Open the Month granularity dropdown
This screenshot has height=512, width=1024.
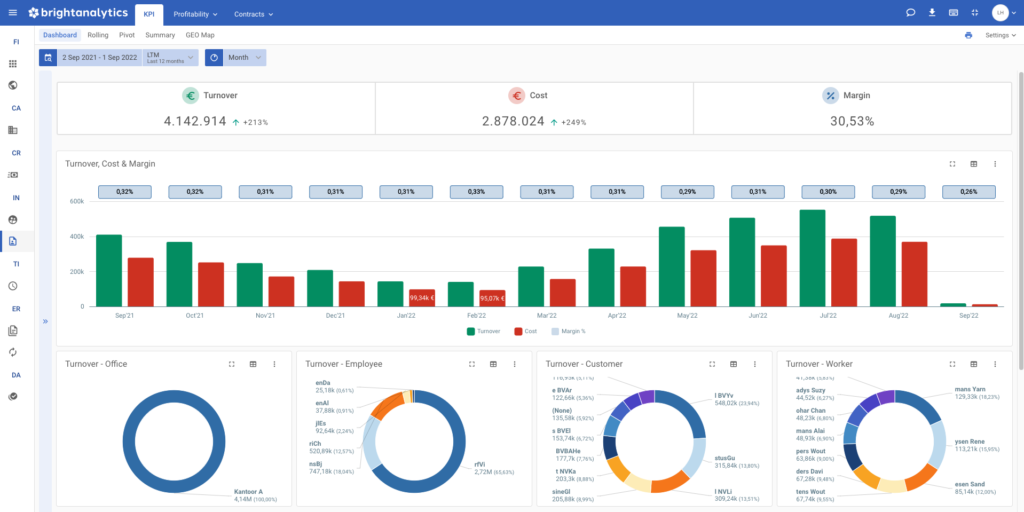[245, 57]
